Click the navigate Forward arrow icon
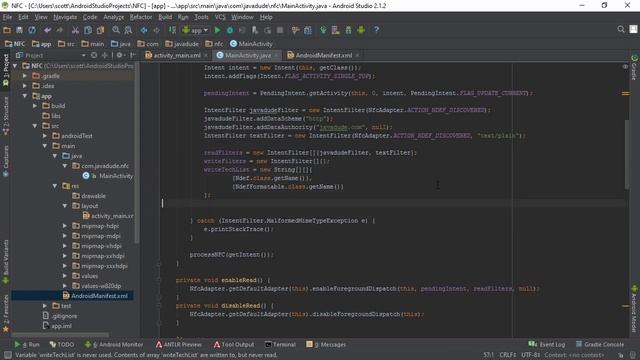 [x=156, y=30]
